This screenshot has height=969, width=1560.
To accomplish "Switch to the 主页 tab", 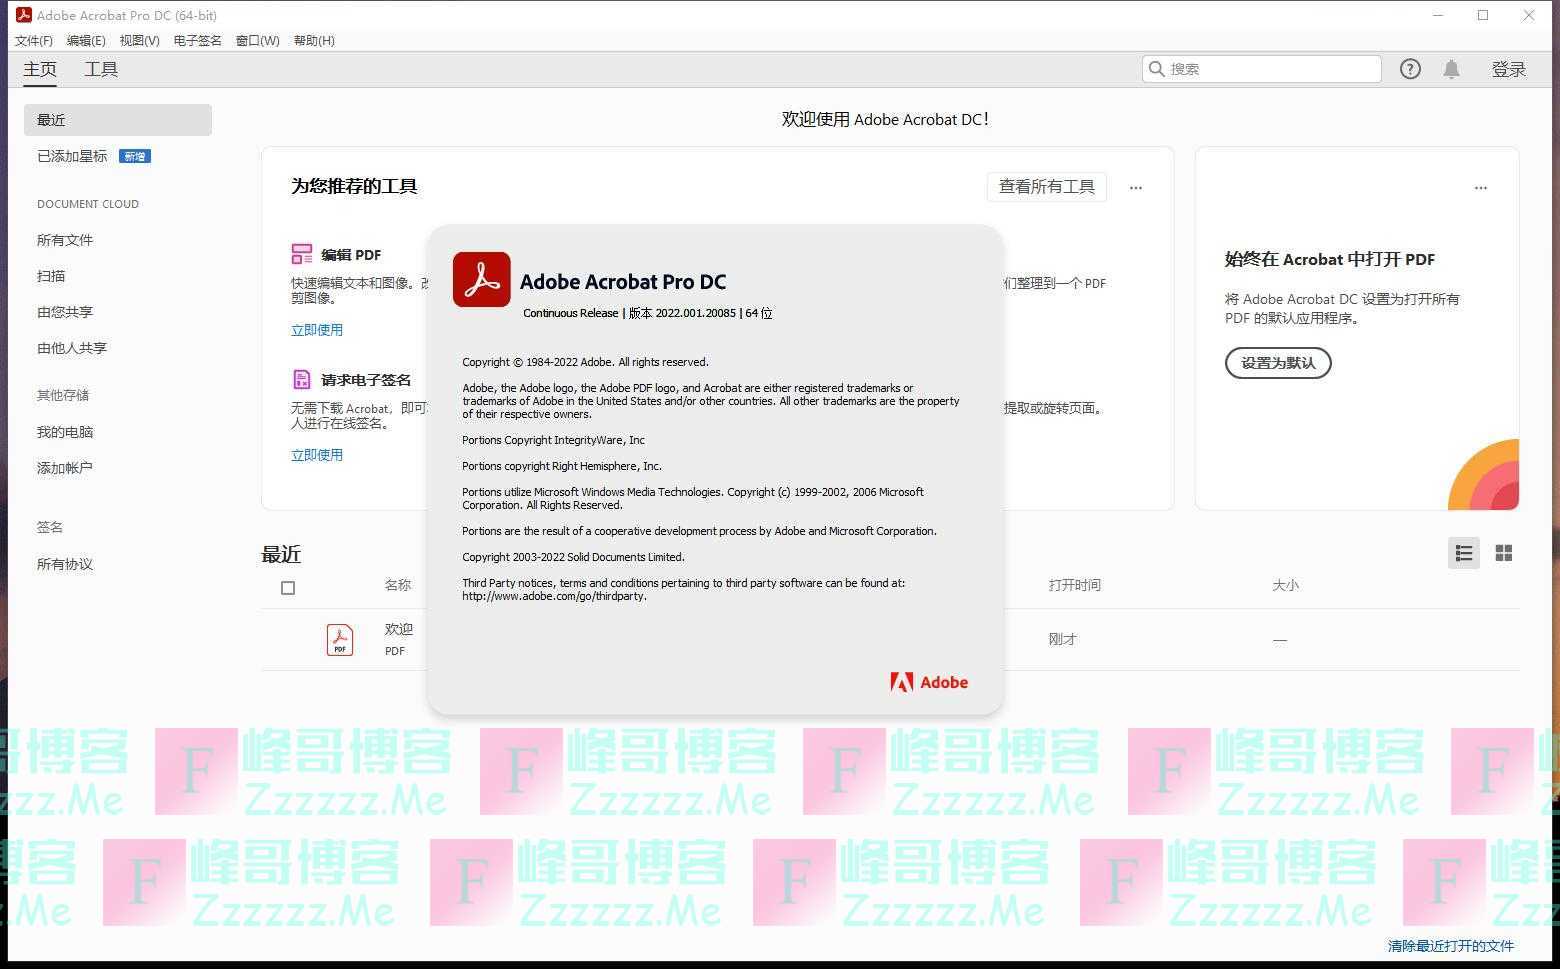I will pyautogui.click(x=40, y=69).
